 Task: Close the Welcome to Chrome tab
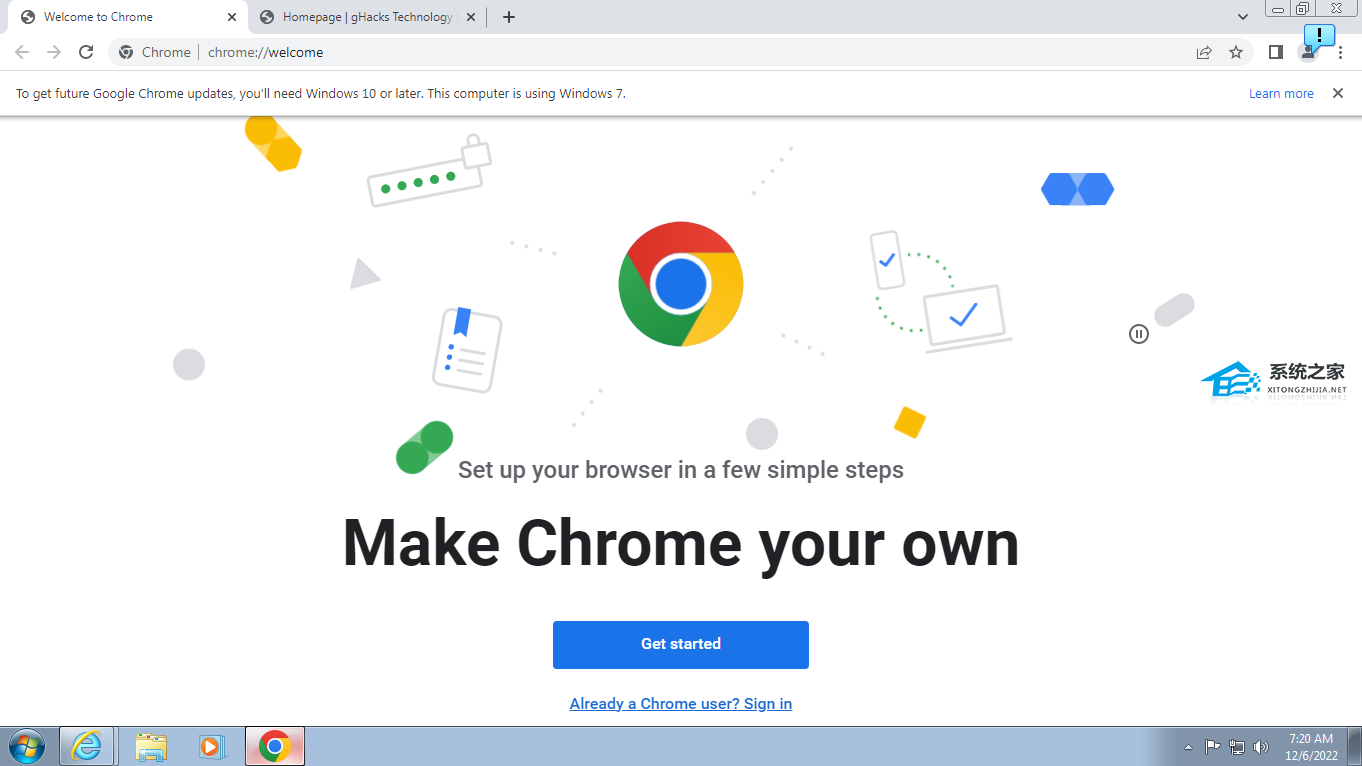pyautogui.click(x=232, y=17)
